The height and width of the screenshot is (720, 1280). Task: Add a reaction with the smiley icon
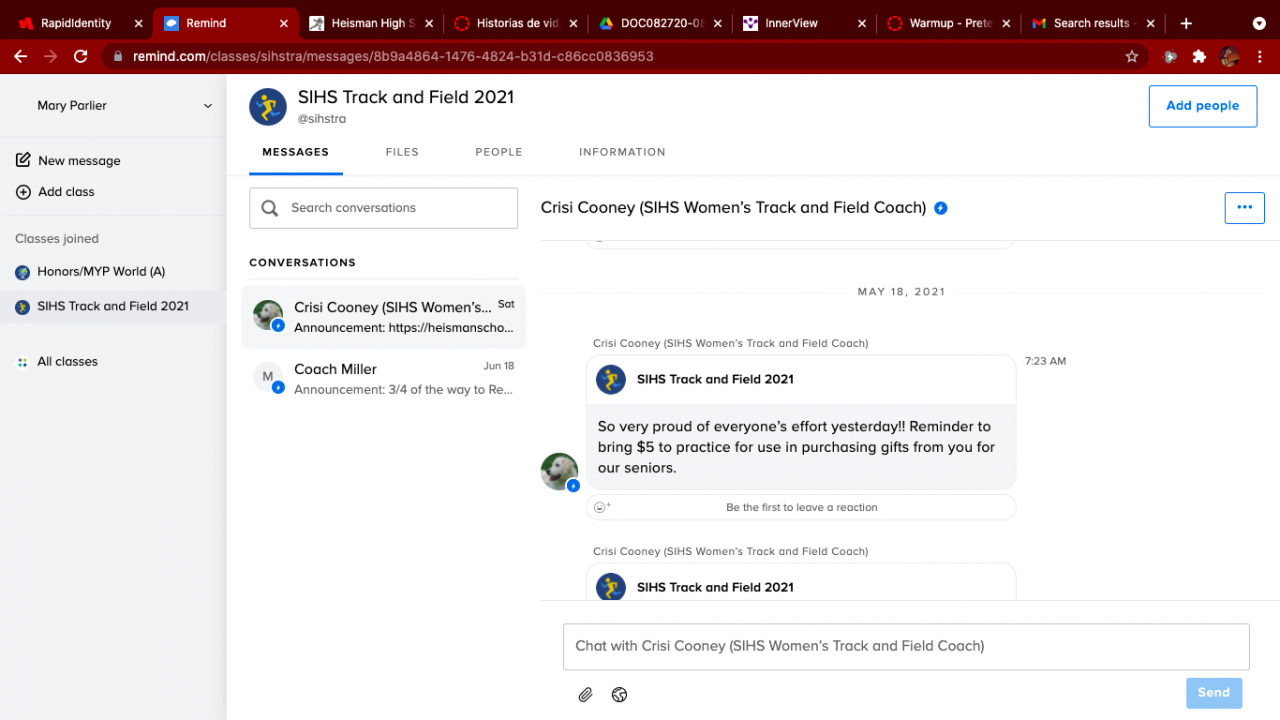(x=602, y=507)
